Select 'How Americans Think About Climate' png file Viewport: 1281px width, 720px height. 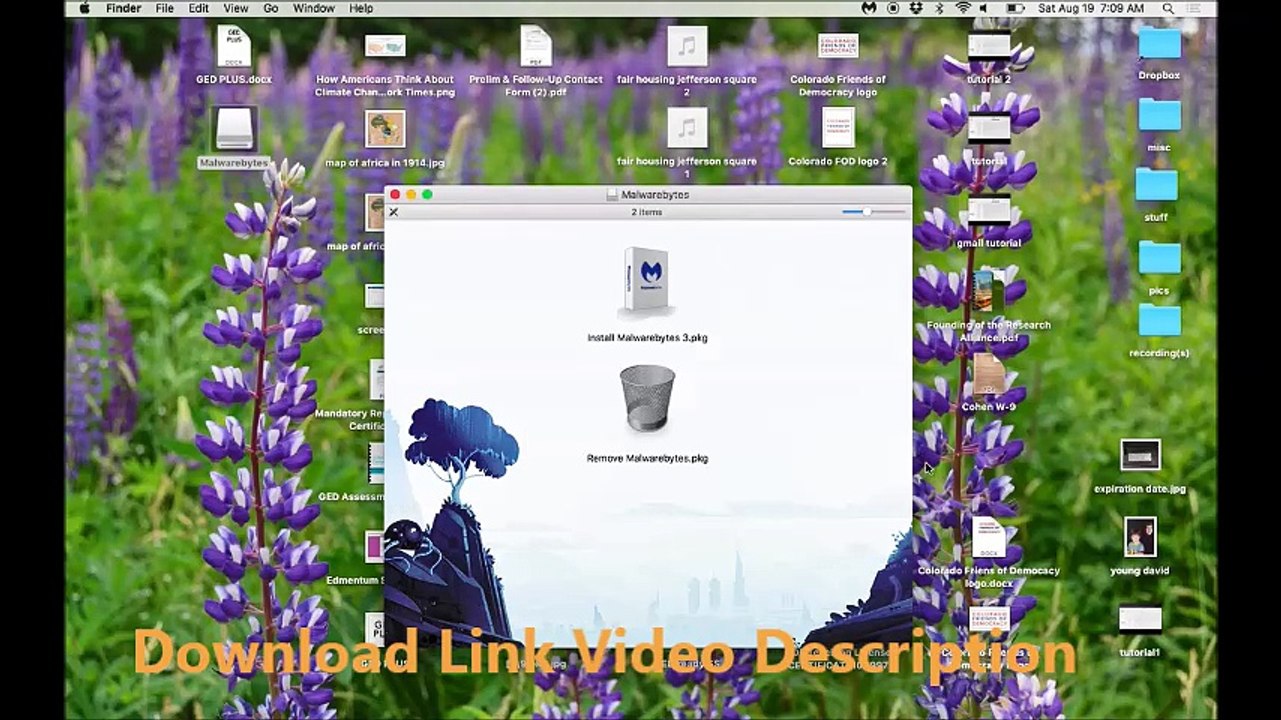click(385, 46)
